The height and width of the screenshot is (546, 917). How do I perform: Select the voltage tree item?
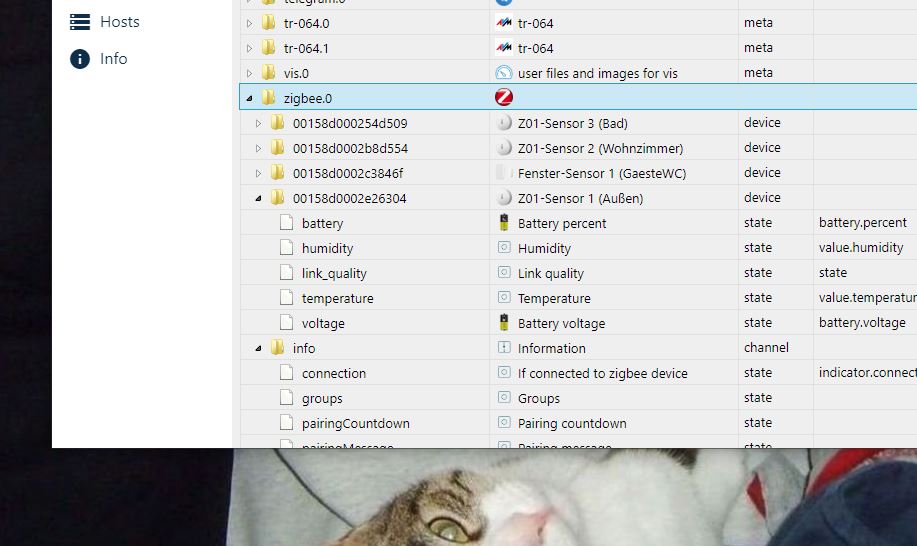coord(323,323)
